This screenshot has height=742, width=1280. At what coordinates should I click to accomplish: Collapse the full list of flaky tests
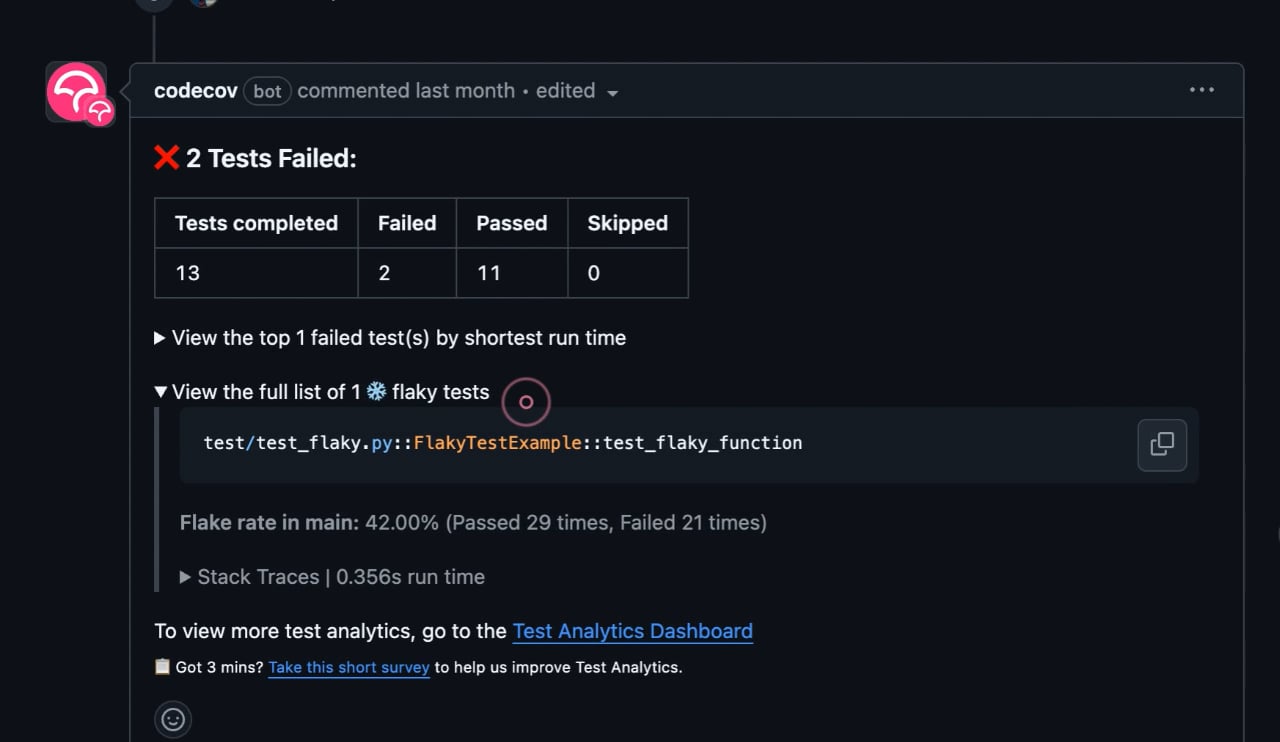322,392
